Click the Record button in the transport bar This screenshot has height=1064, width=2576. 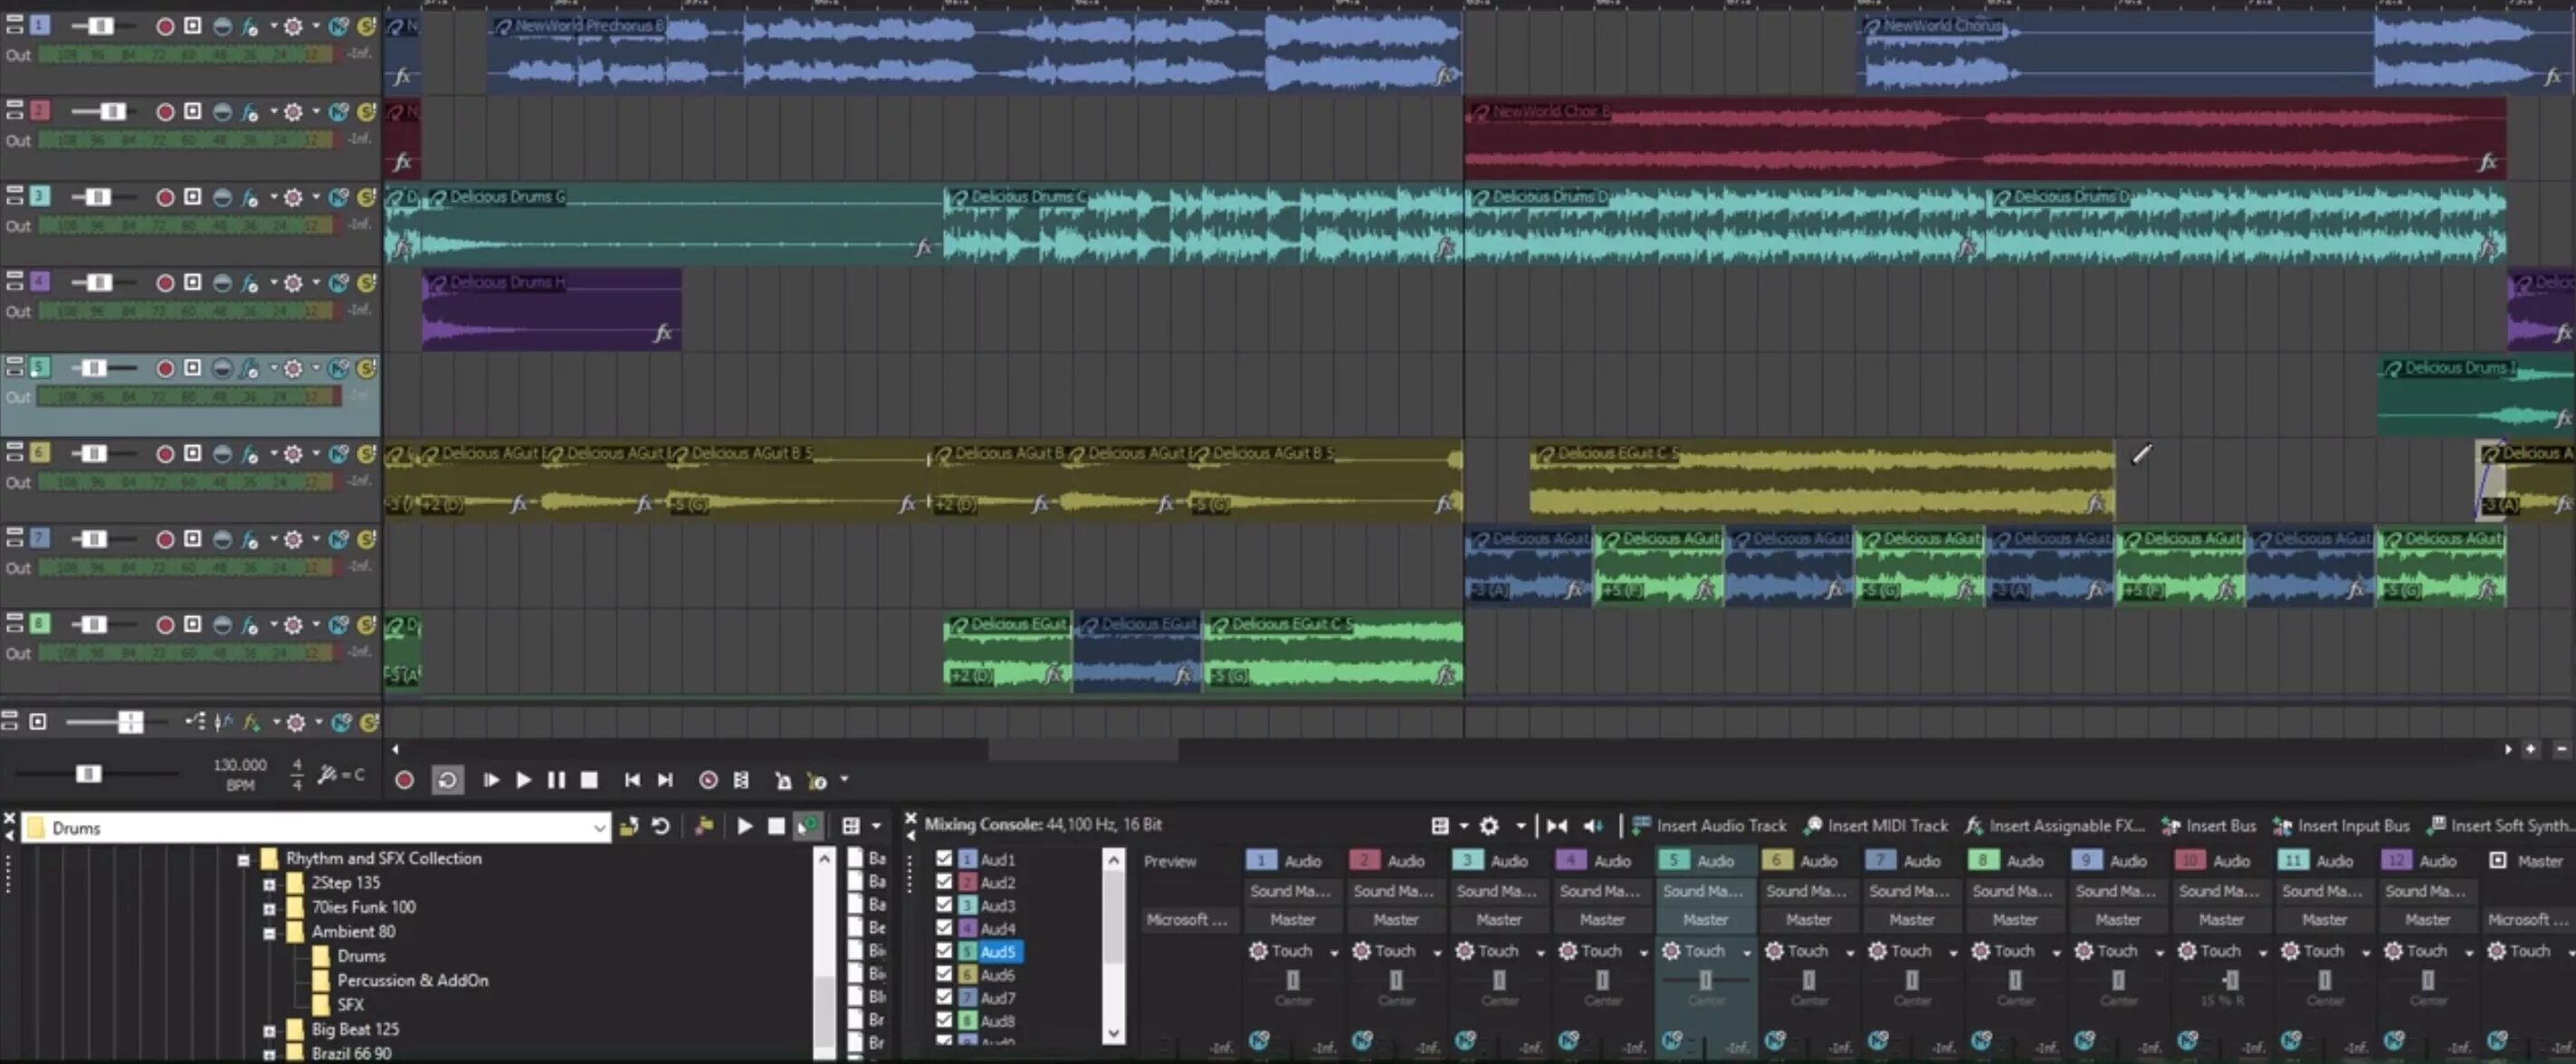pos(404,780)
